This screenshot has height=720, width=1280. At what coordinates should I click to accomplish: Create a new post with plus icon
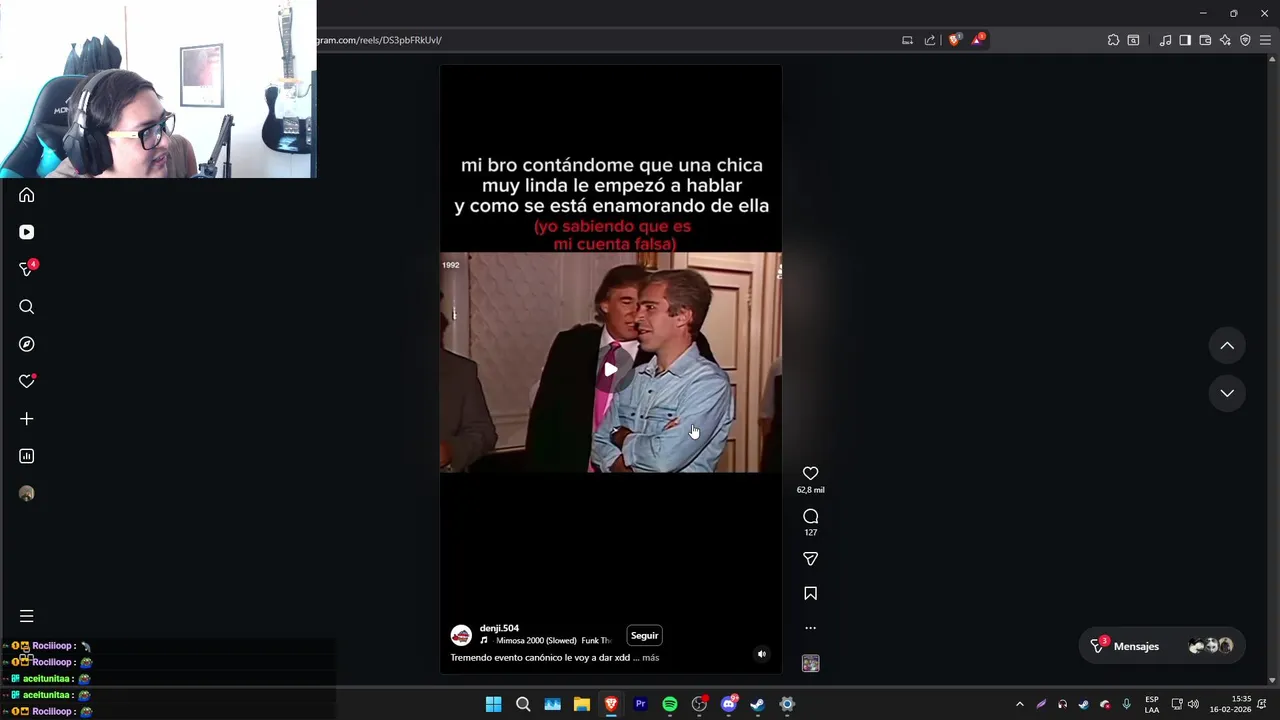(27, 419)
